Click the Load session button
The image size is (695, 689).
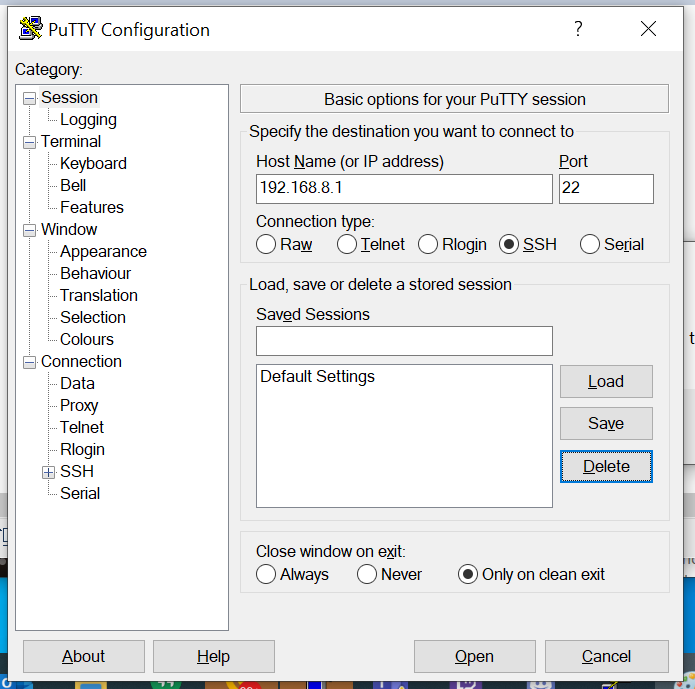(x=606, y=381)
